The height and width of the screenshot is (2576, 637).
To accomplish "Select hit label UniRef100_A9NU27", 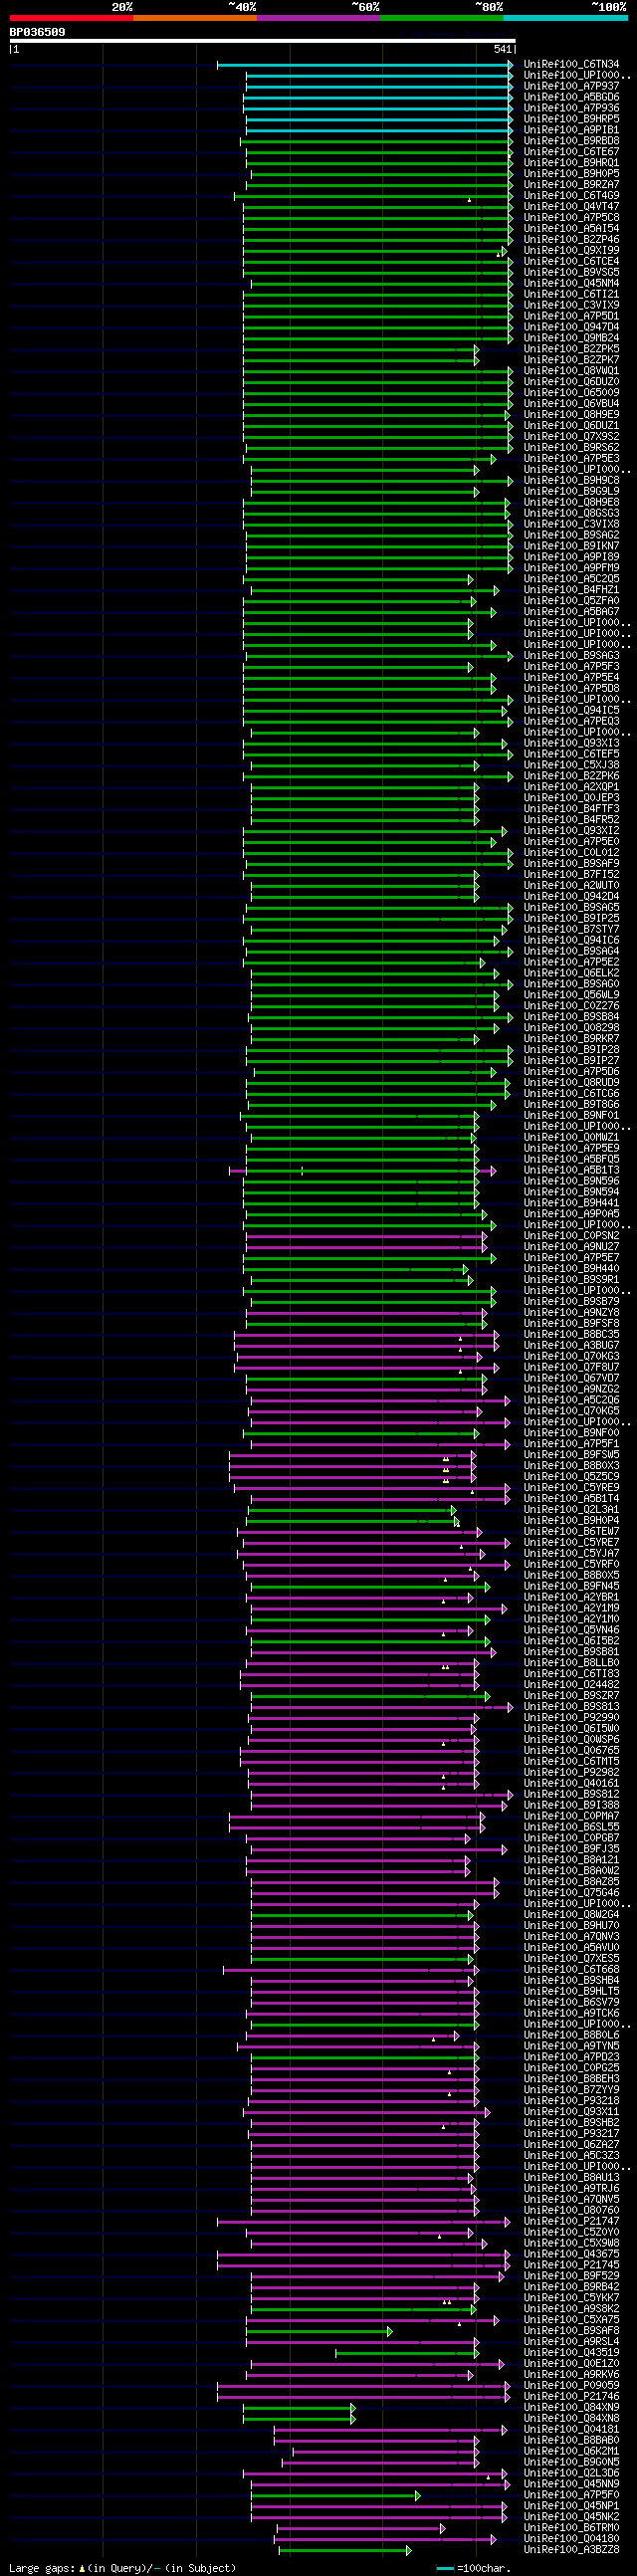I will pyautogui.click(x=571, y=1249).
